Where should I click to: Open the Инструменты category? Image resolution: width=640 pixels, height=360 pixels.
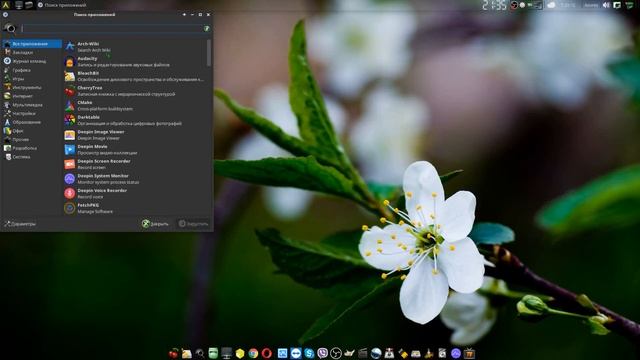click(32, 87)
